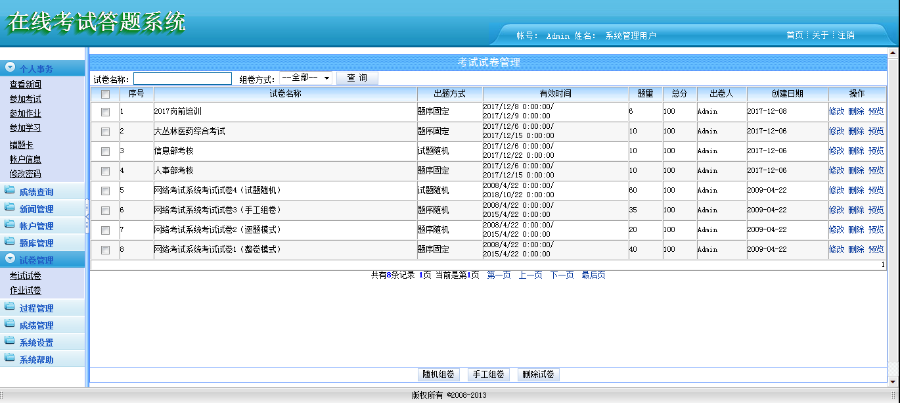Click the 出题方式 column header
The height and width of the screenshot is (403, 900).
[449, 93]
